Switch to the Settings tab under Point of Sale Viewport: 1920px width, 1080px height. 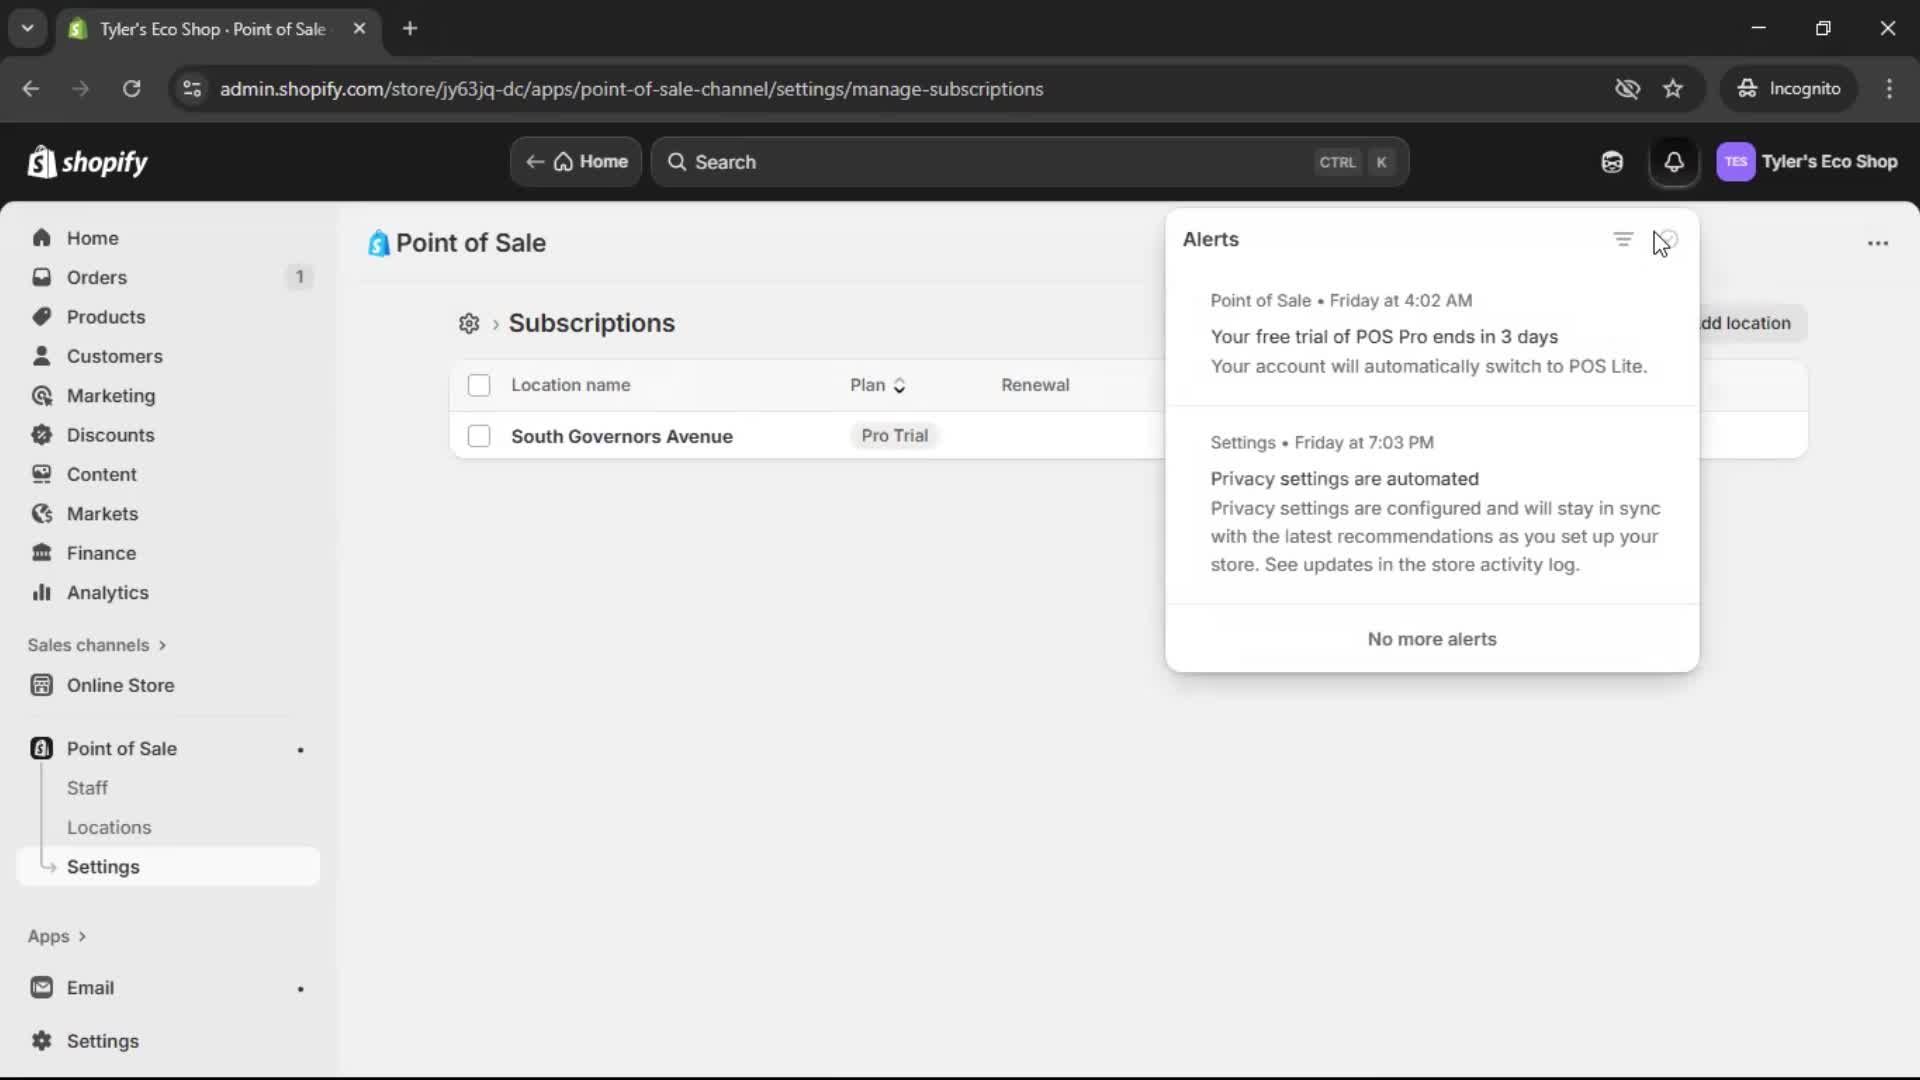(x=104, y=866)
